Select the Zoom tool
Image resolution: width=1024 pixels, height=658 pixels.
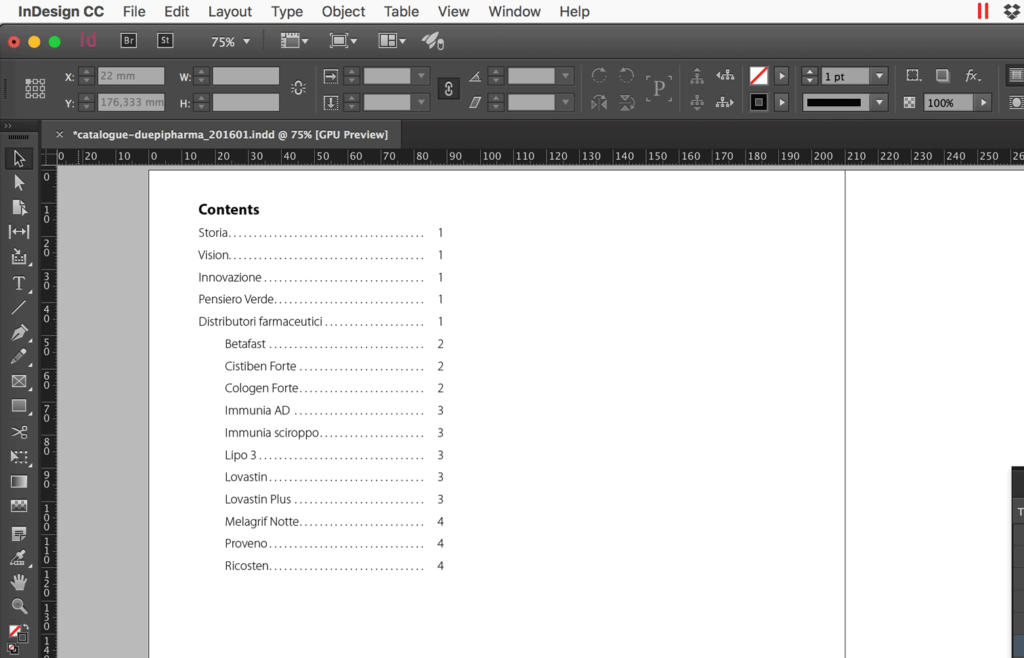19,606
